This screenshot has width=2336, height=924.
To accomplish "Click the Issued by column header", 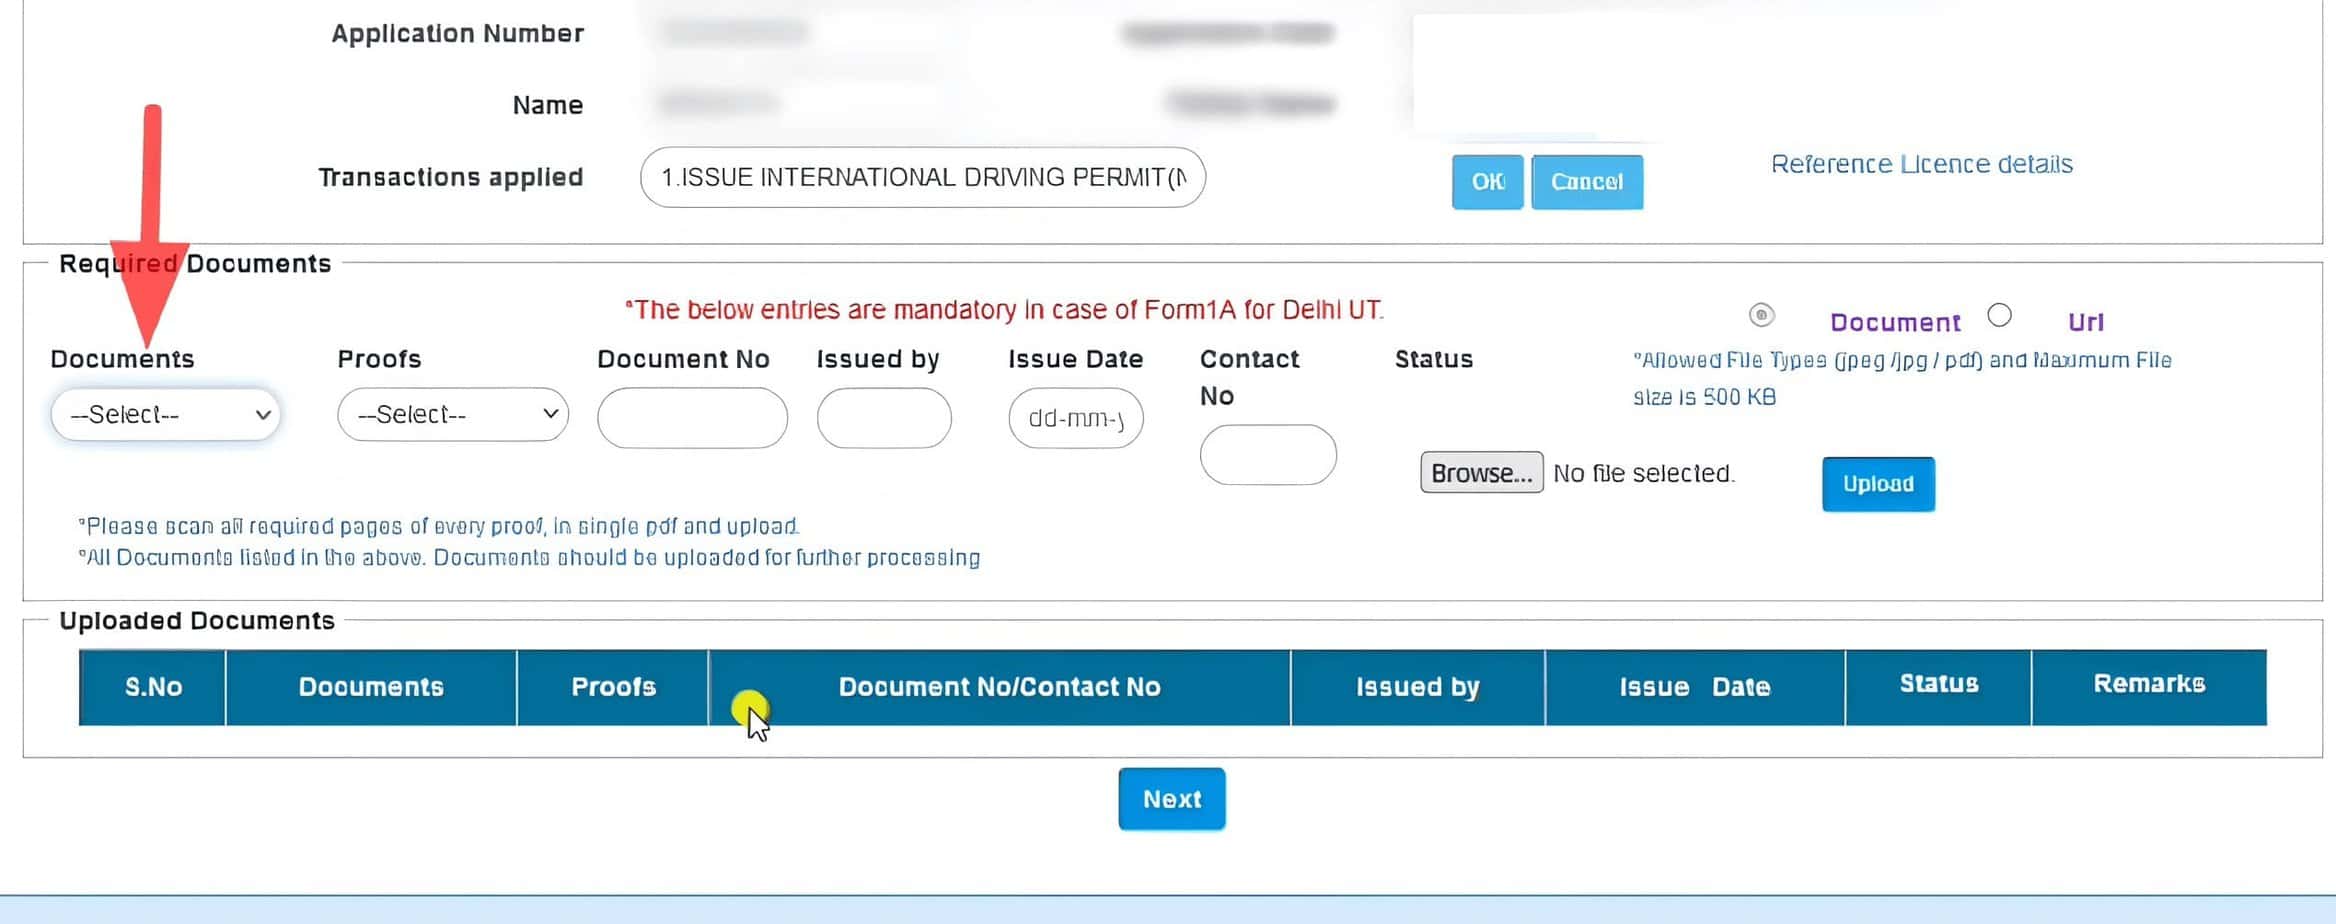I will click(x=1417, y=687).
